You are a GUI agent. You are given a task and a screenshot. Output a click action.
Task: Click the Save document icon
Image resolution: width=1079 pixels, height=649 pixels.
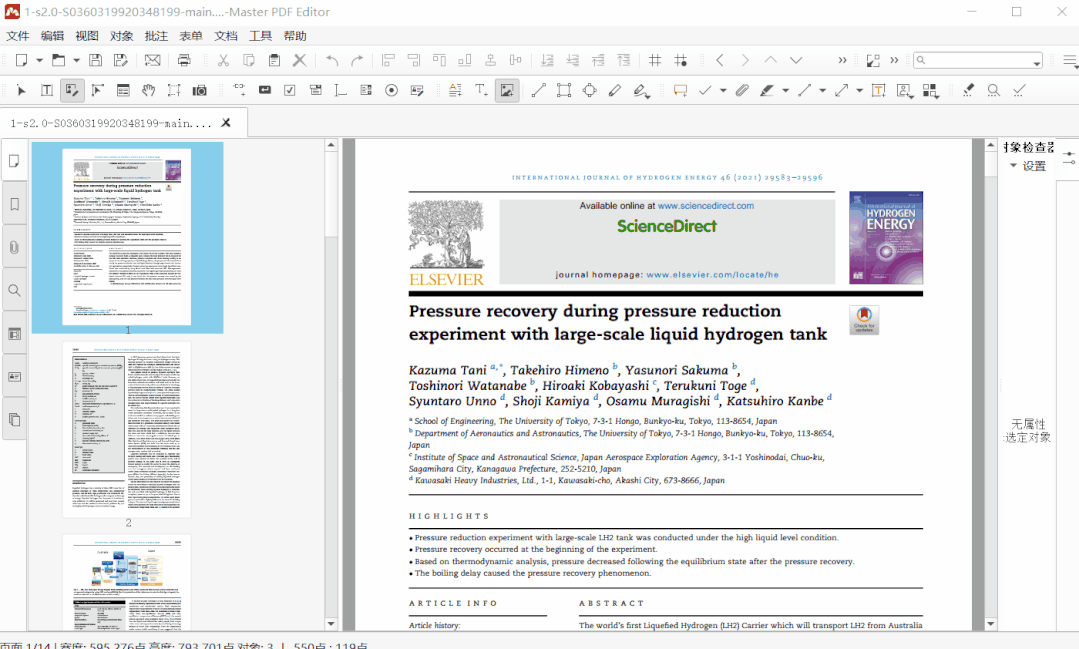coord(96,60)
